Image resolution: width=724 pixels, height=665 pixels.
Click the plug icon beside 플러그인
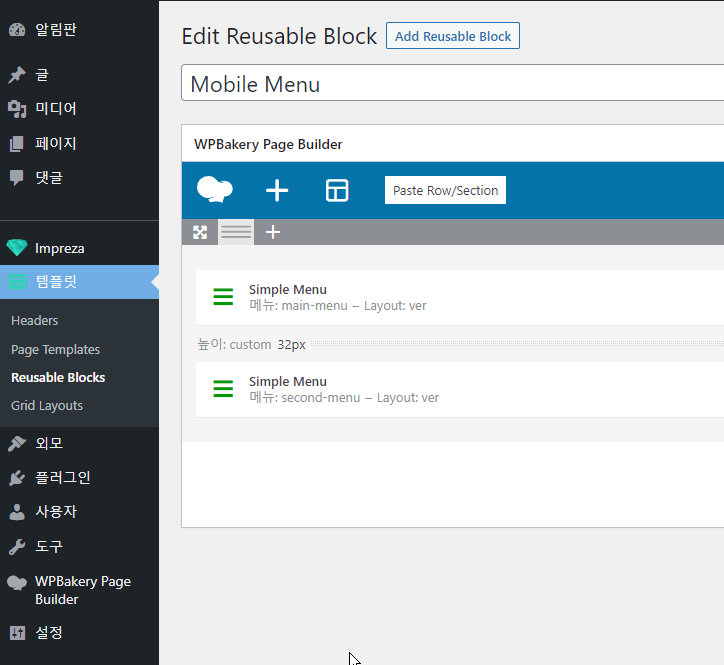point(17,478)
